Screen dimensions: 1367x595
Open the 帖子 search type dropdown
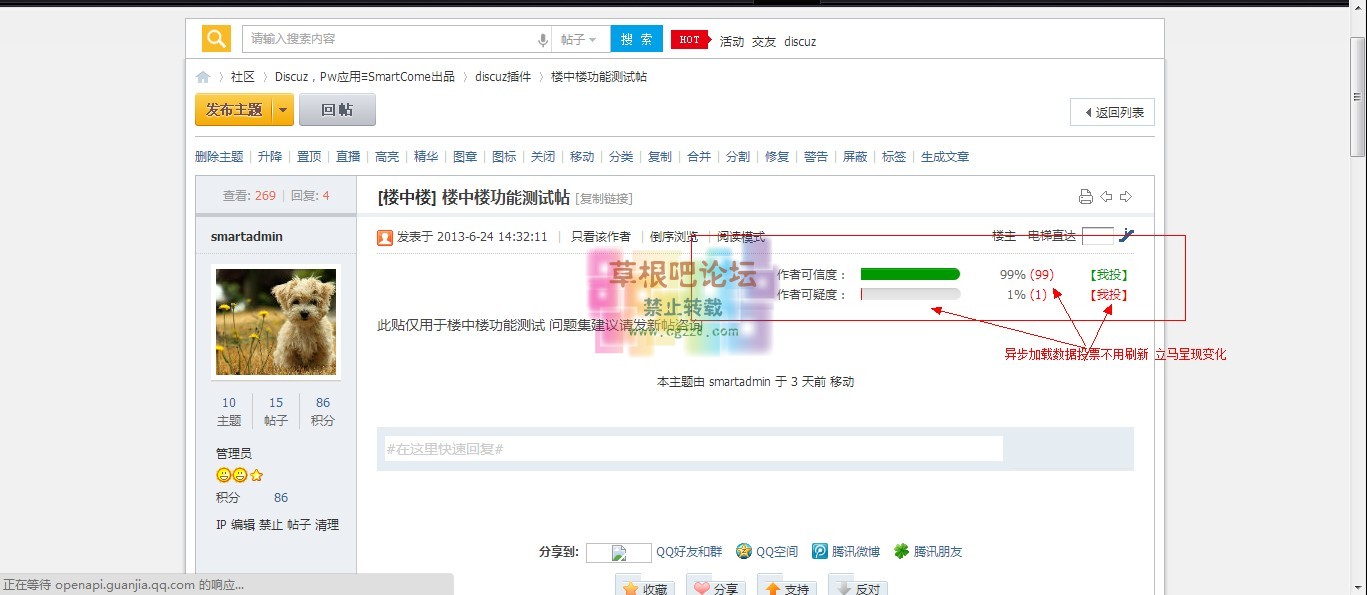pos(579,40)
